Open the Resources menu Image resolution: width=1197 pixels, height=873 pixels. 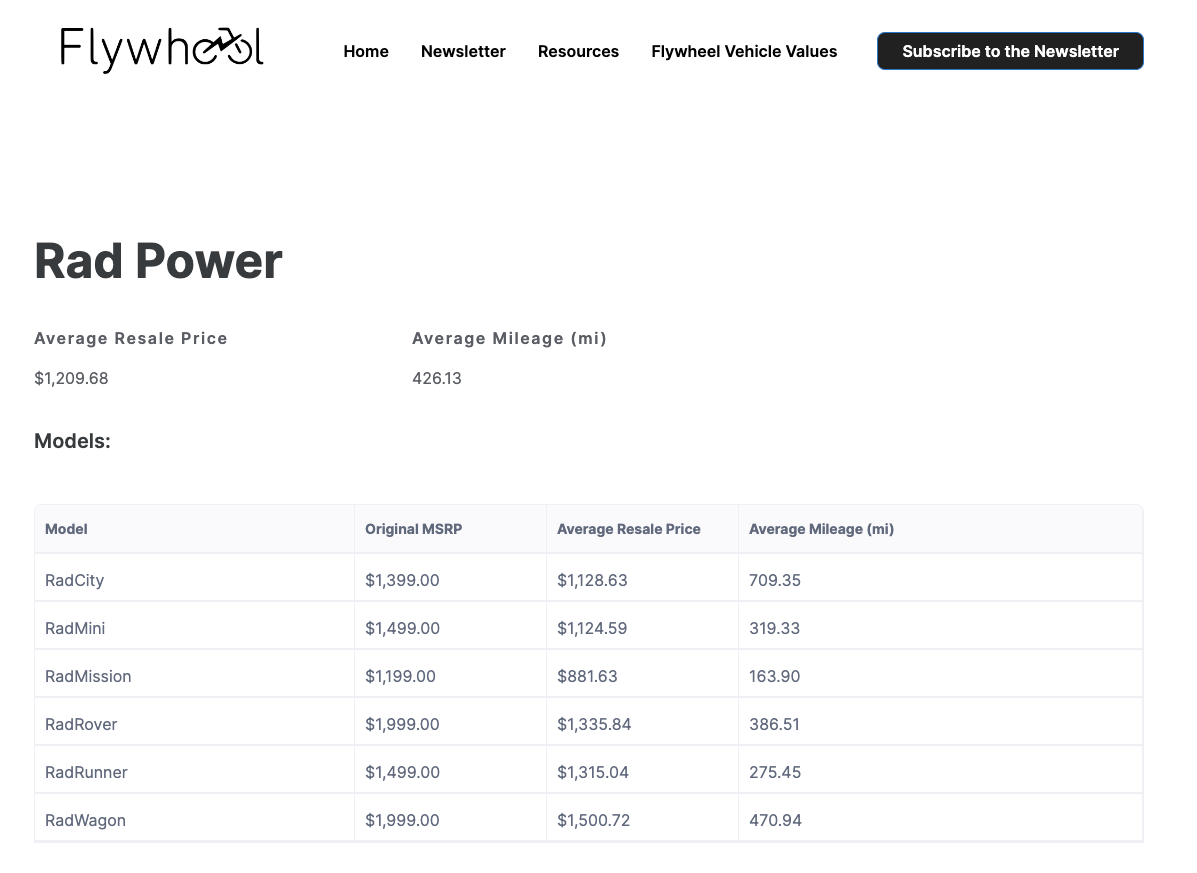click(x=578, y=51)
